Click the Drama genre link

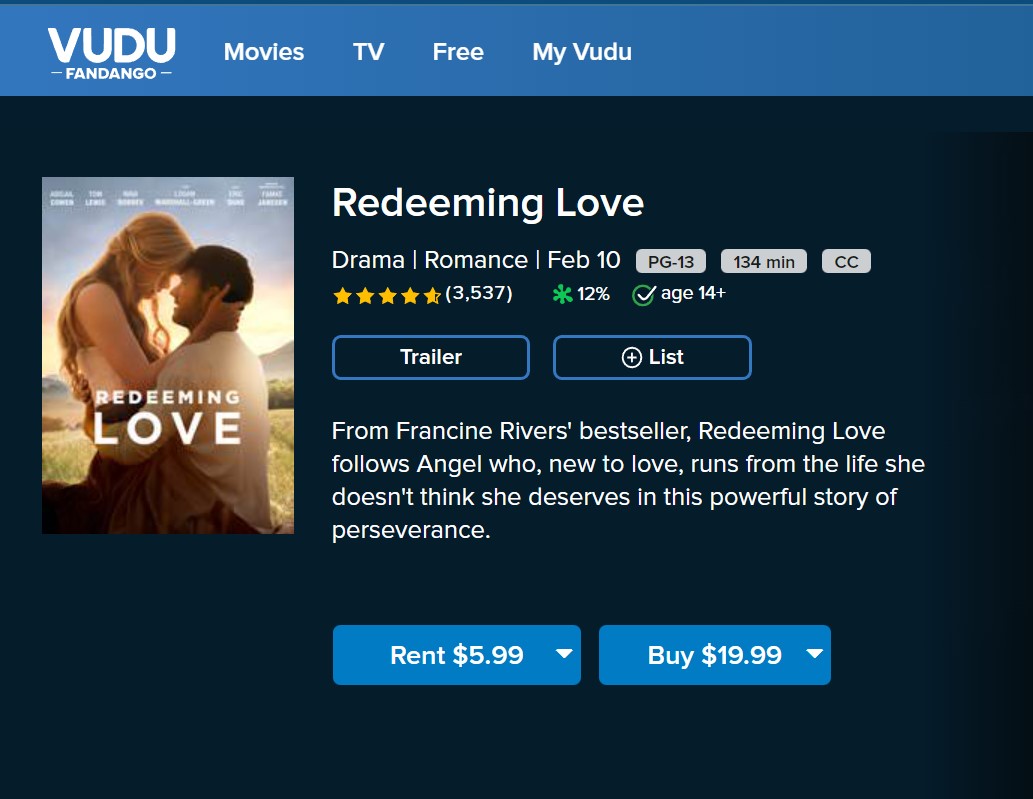point(369,260)
